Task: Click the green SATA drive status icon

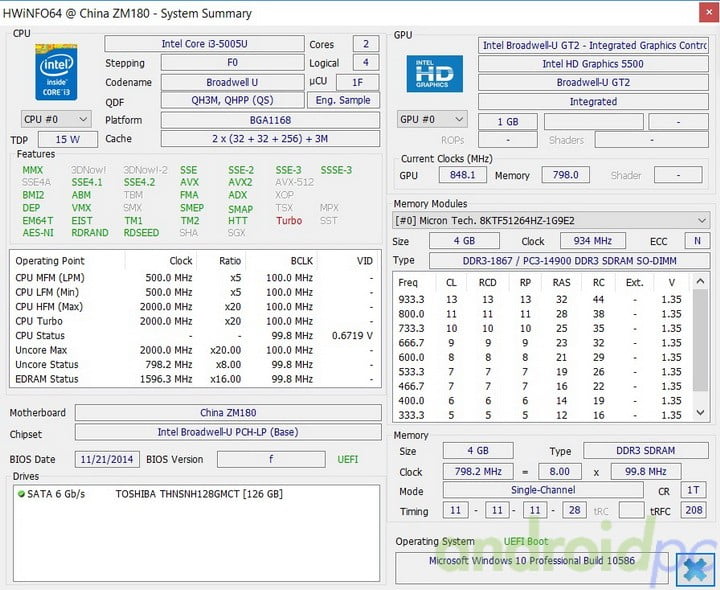Action: point(21,494)
